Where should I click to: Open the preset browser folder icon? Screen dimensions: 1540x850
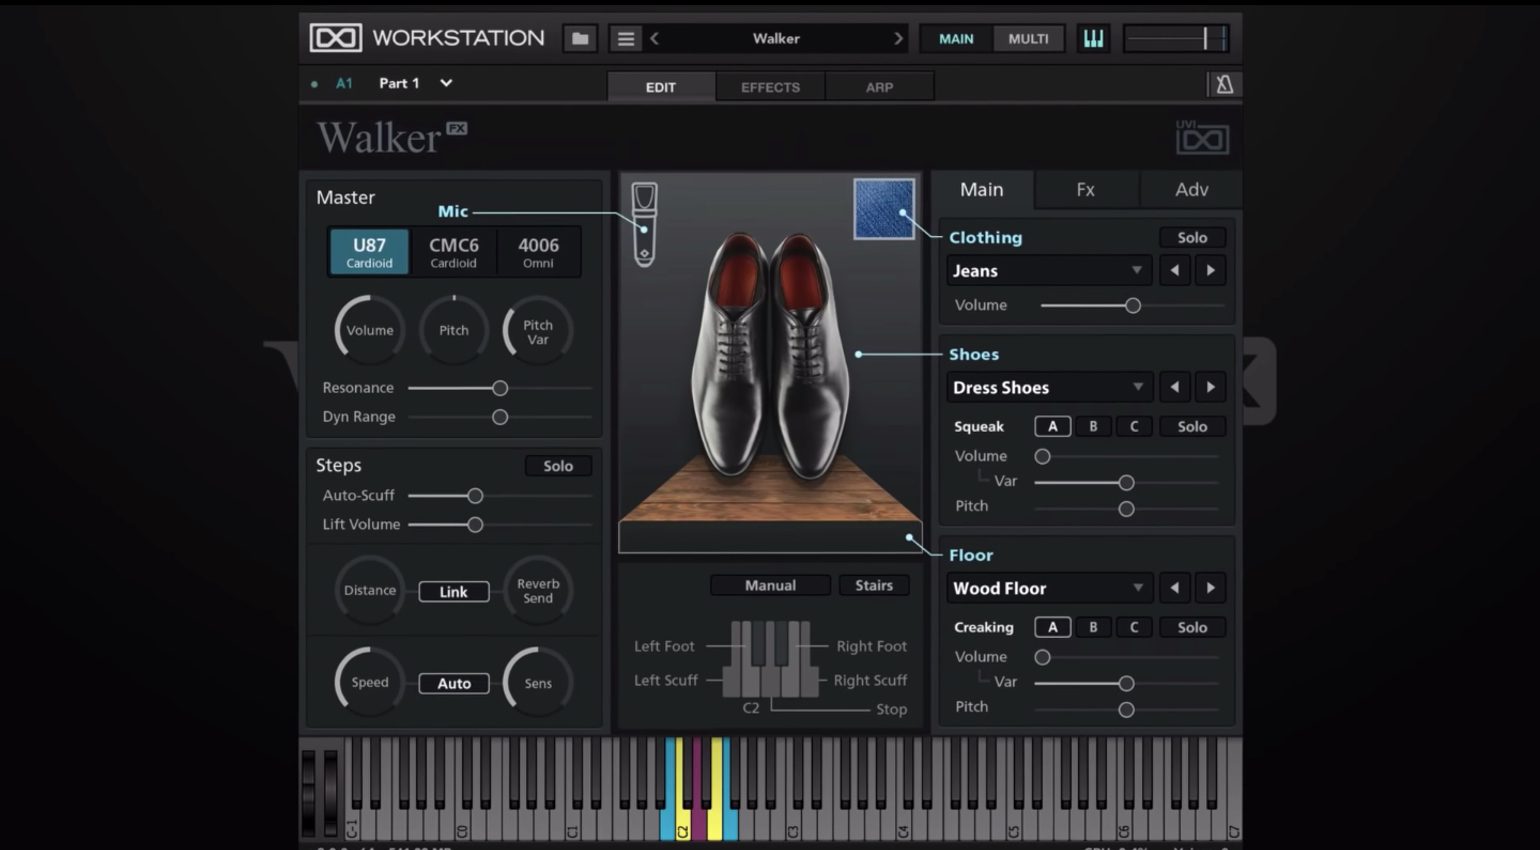click(580, 39)
